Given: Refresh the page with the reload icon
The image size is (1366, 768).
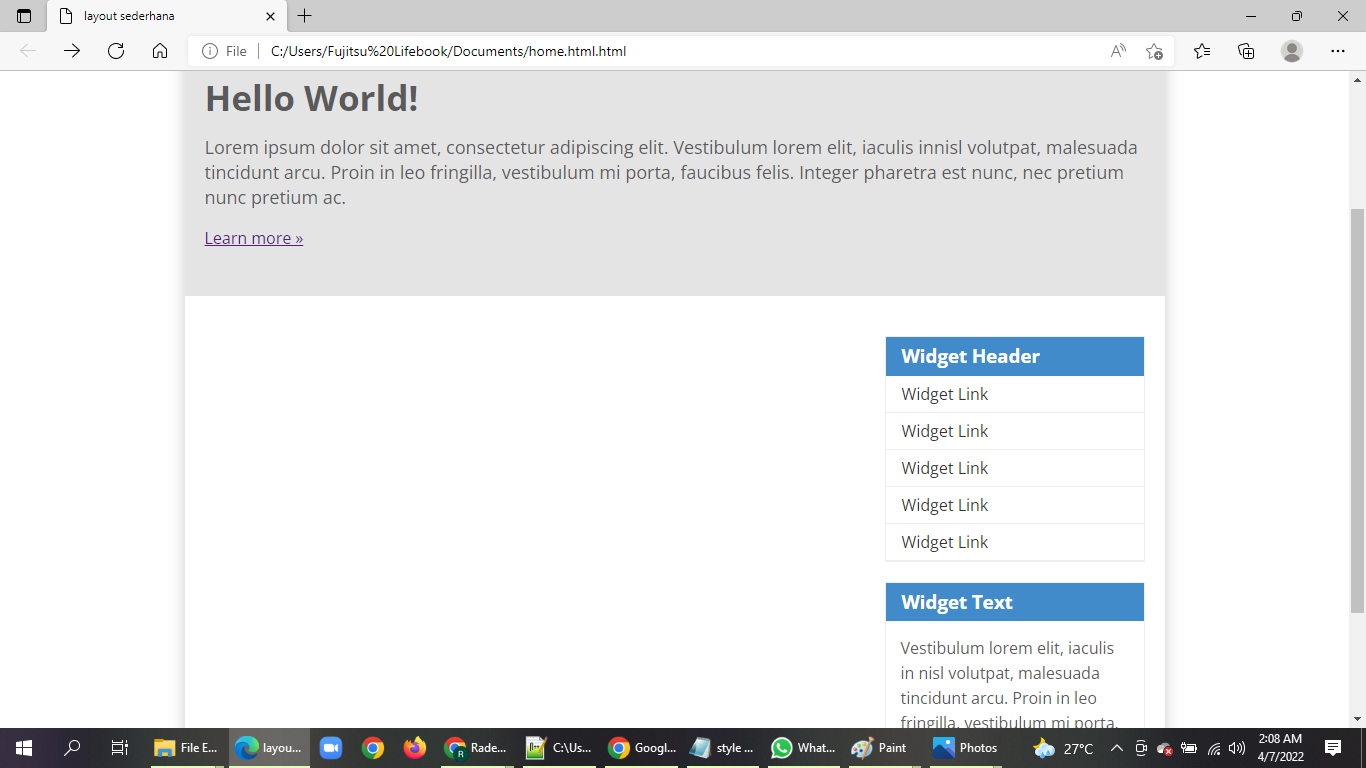Looking at the screenshot, I should (116, 51).
